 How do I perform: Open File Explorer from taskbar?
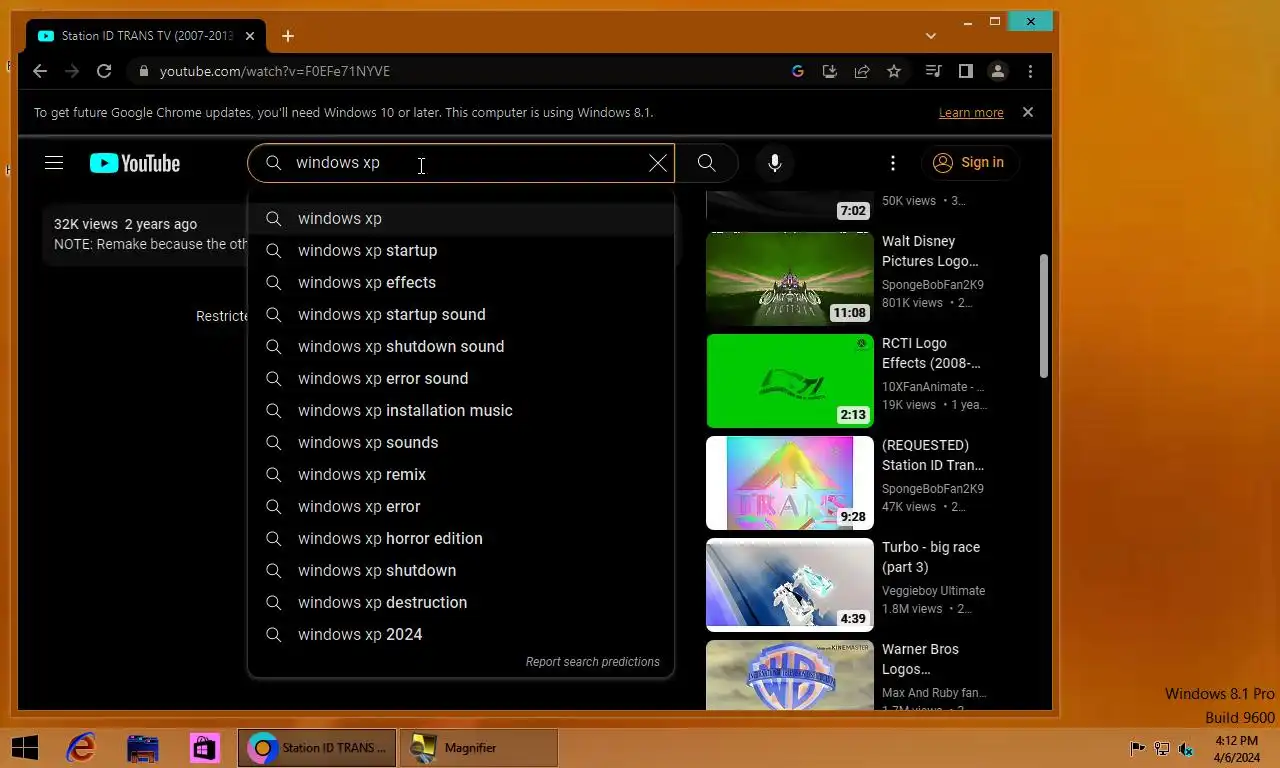(x=143, y=747)
